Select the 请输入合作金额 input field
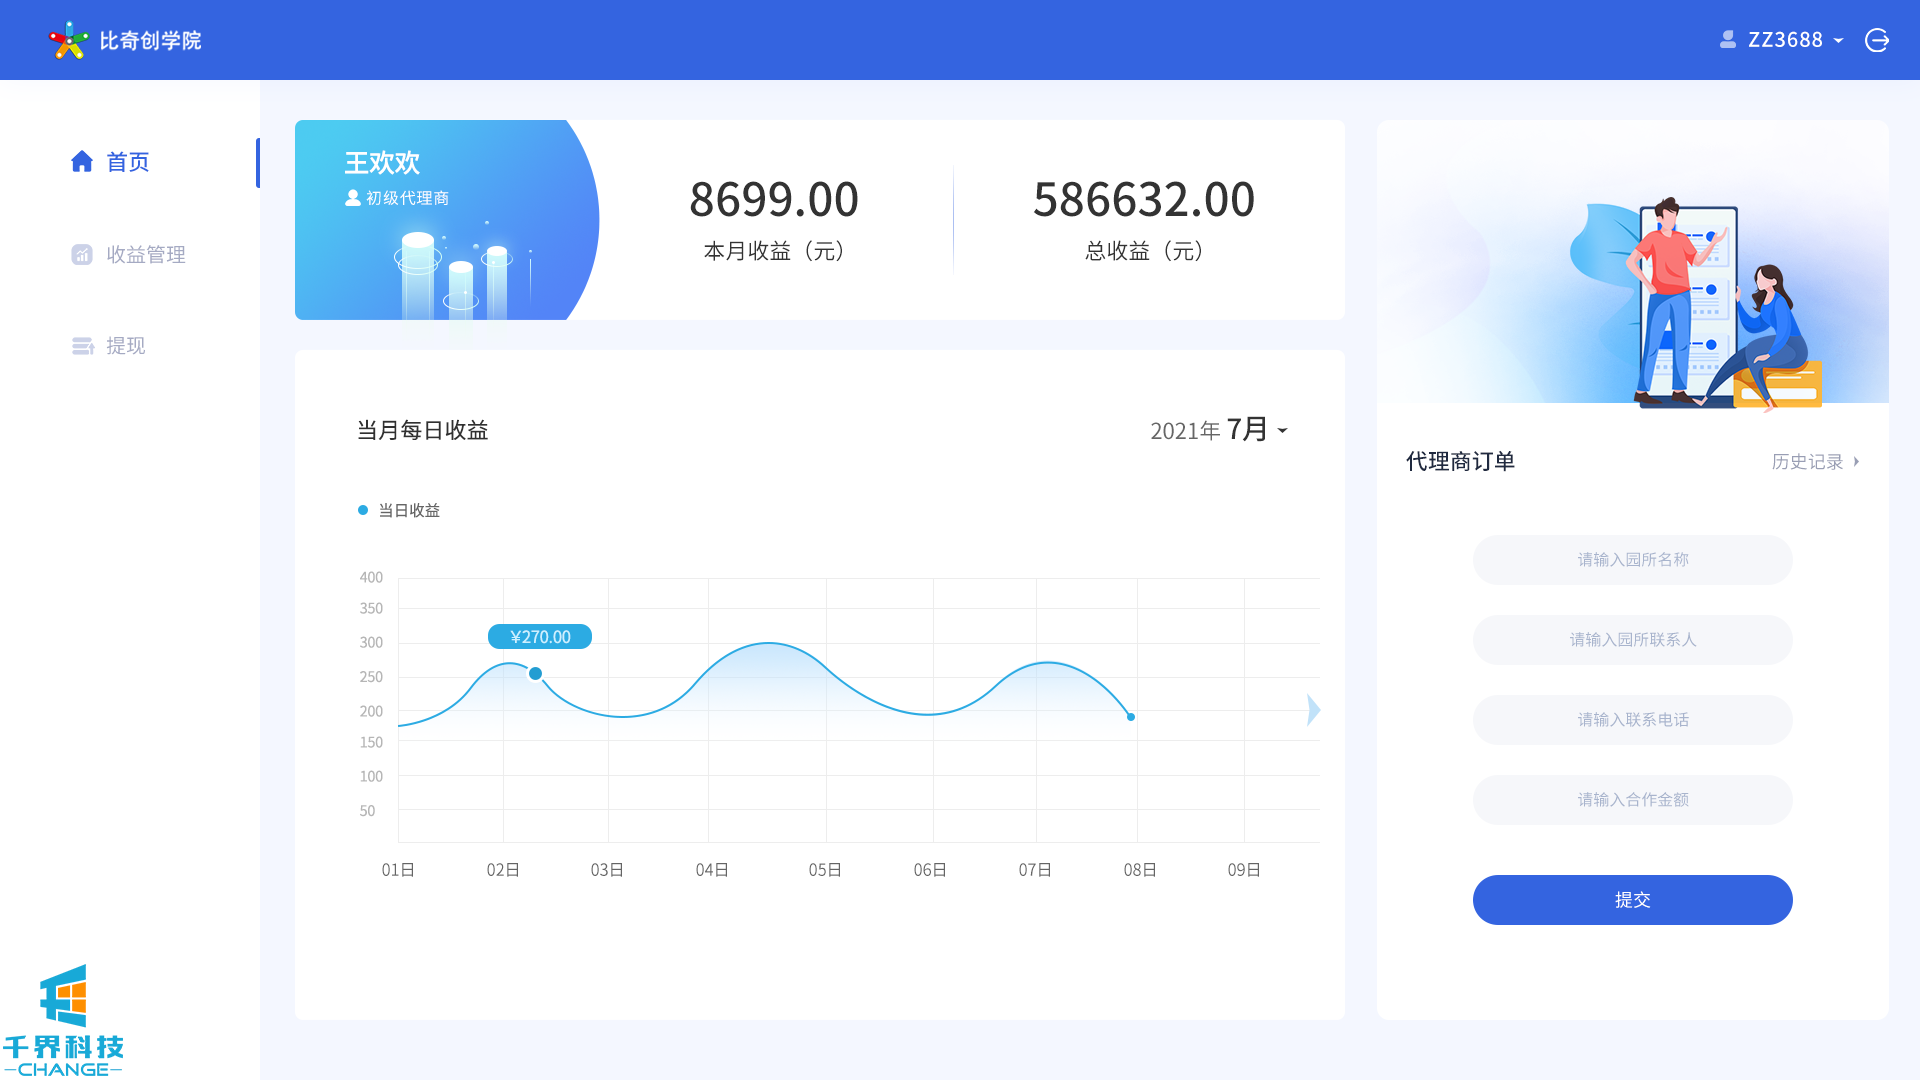This screenshot has width=1920, height=1080. coord(1632,800)
